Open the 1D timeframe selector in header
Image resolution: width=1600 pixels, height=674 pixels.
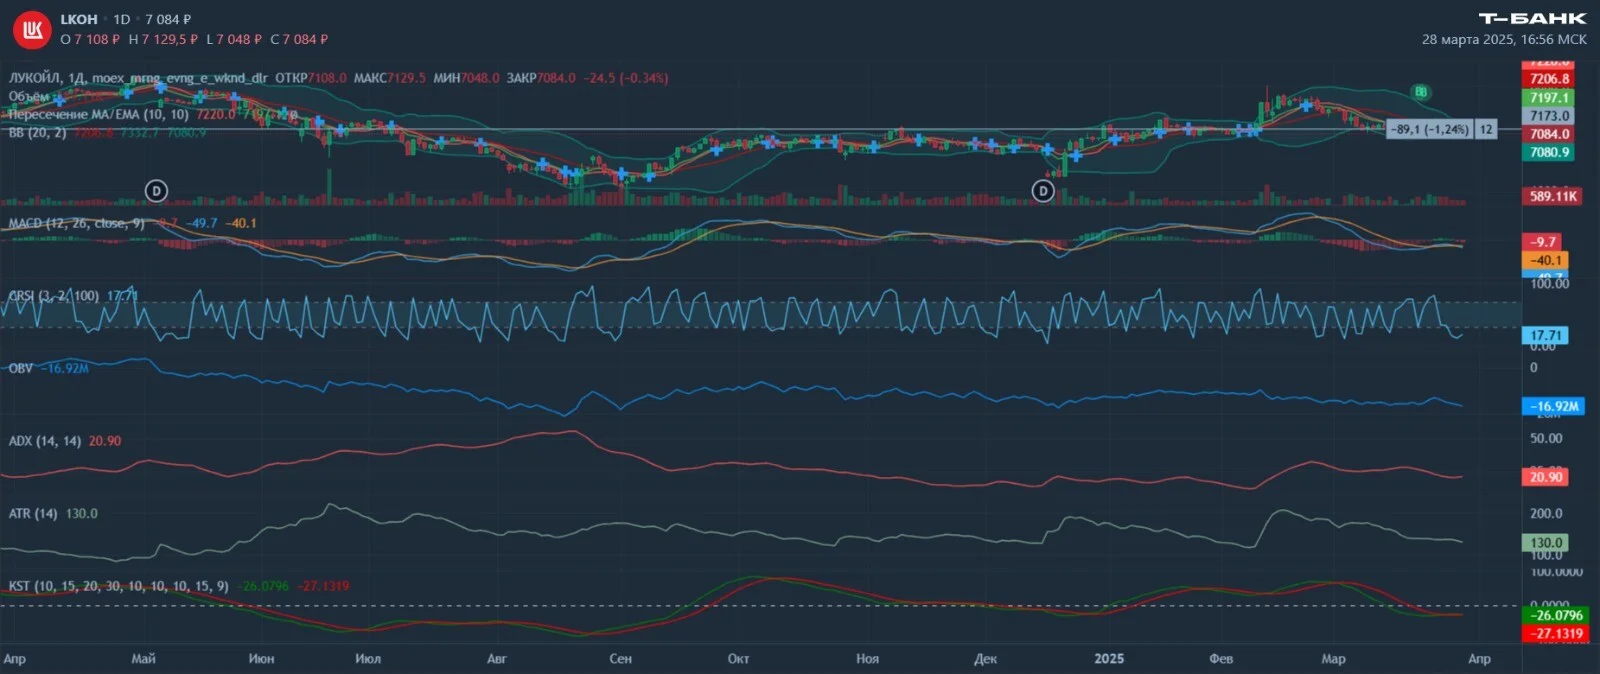click(122, 19)
